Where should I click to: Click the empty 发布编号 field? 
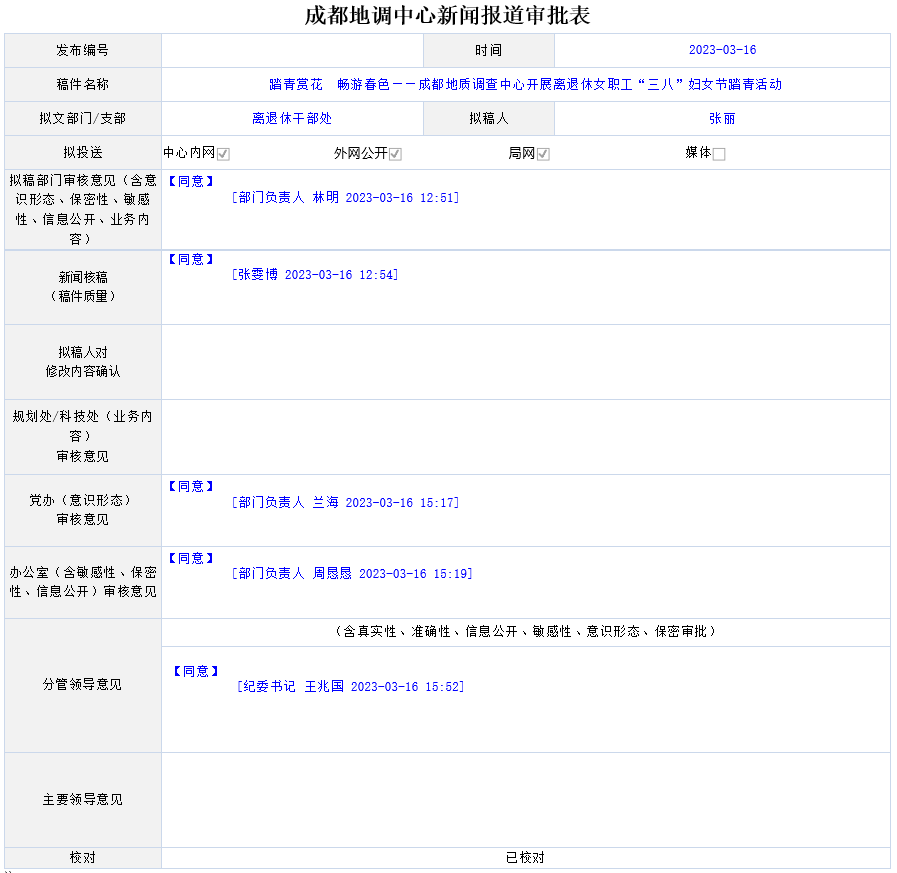292,50
